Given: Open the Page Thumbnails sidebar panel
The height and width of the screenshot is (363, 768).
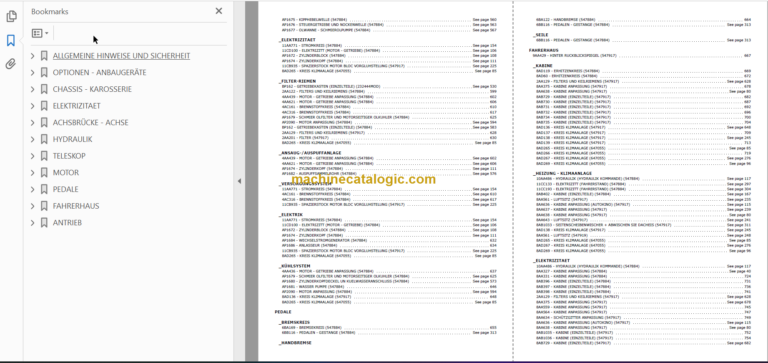Looking at the screenshot, I should pyautogui.click(x=11, y=17).
